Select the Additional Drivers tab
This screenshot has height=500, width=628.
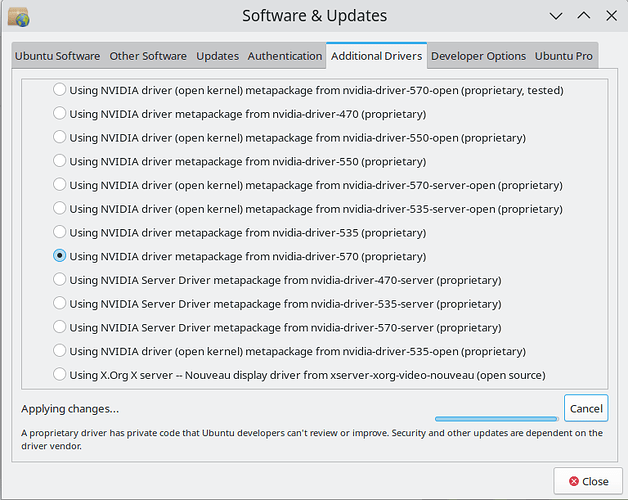(376, 56)
